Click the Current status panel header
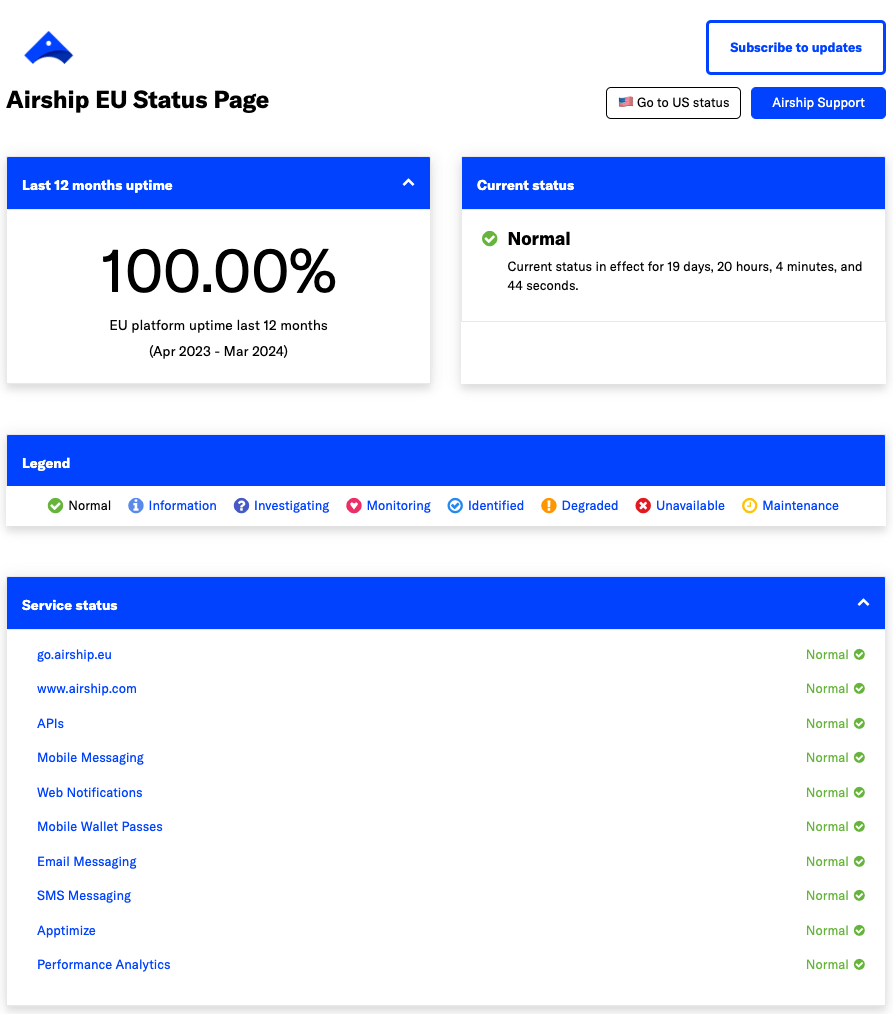893x1014 pixels. [x=673, y=185]
